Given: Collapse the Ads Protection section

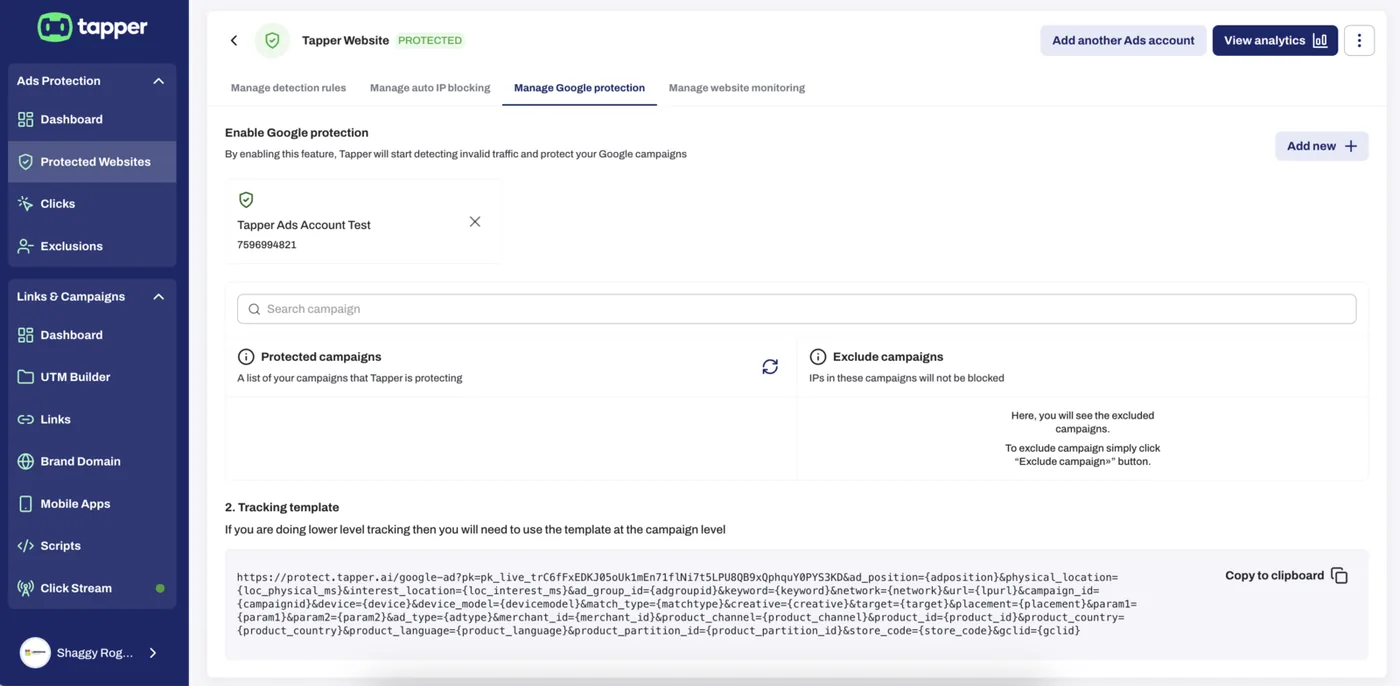Looking at the screenshot, I should [x=158, y=81].
